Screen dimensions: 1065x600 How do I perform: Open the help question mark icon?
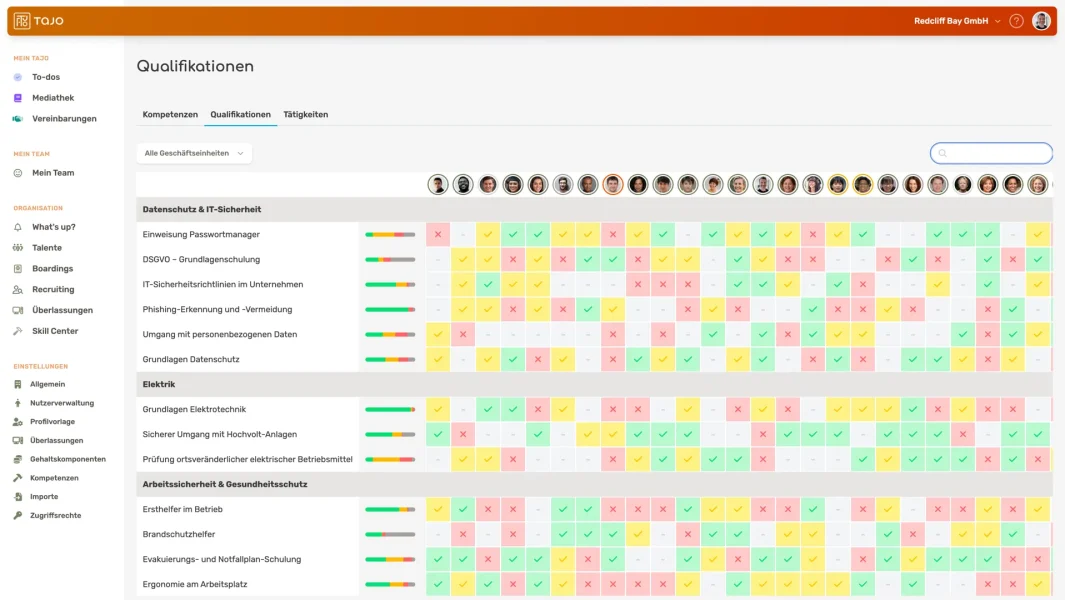[x=1016, y=21]
